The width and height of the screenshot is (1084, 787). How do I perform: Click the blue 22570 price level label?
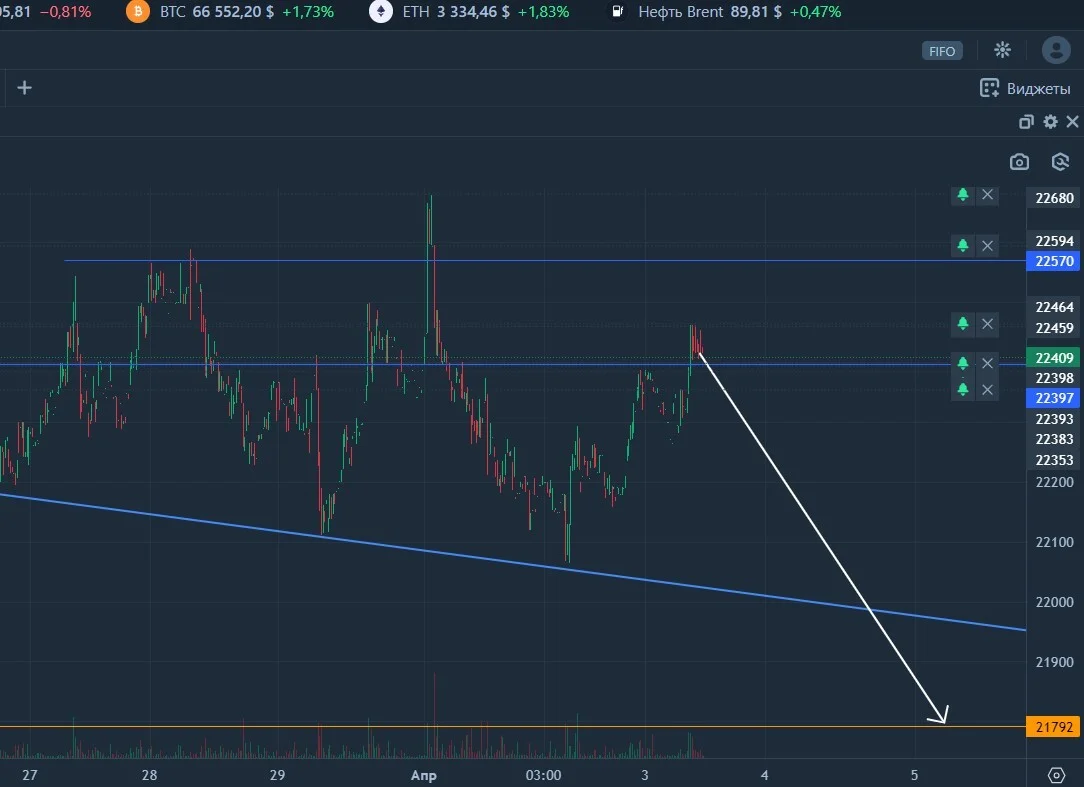(1054, 261)
